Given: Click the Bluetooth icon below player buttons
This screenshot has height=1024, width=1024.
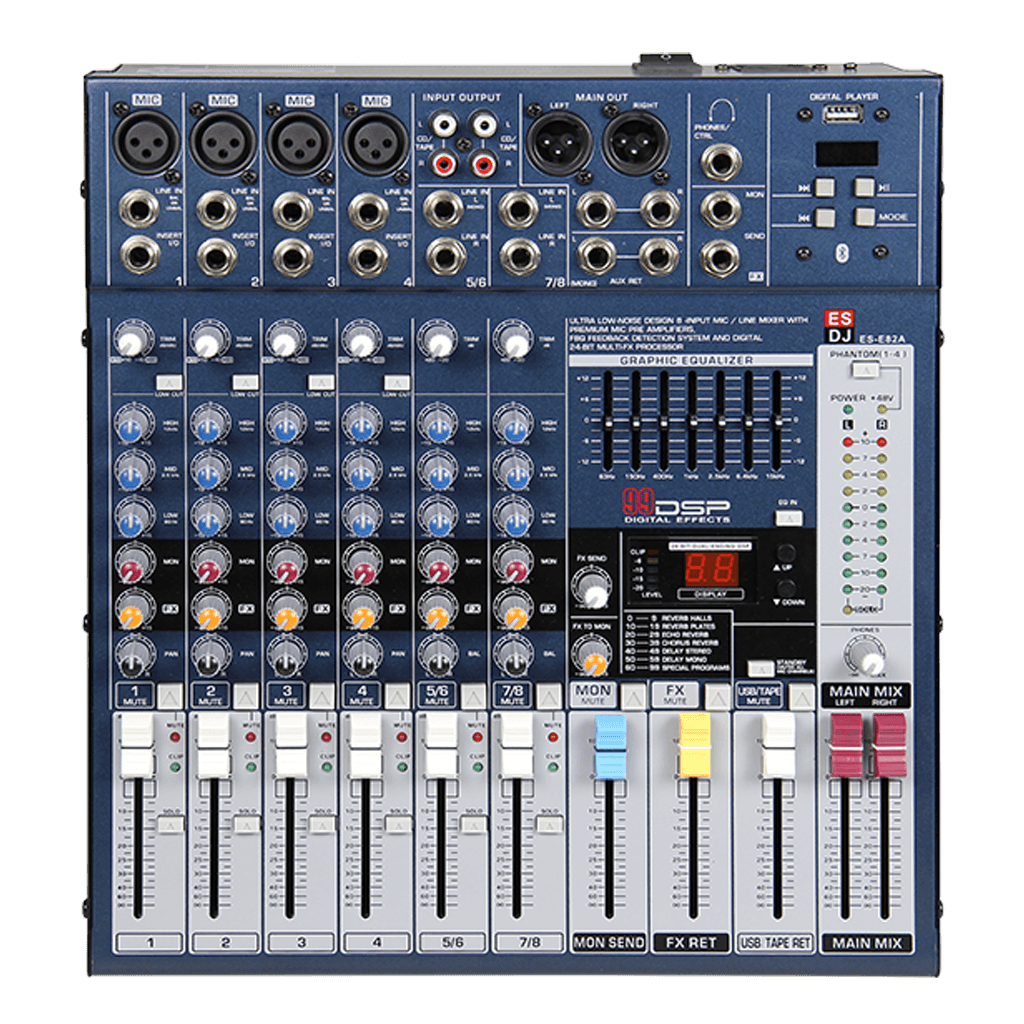Looking at the screenshot, I should [842, 252].
